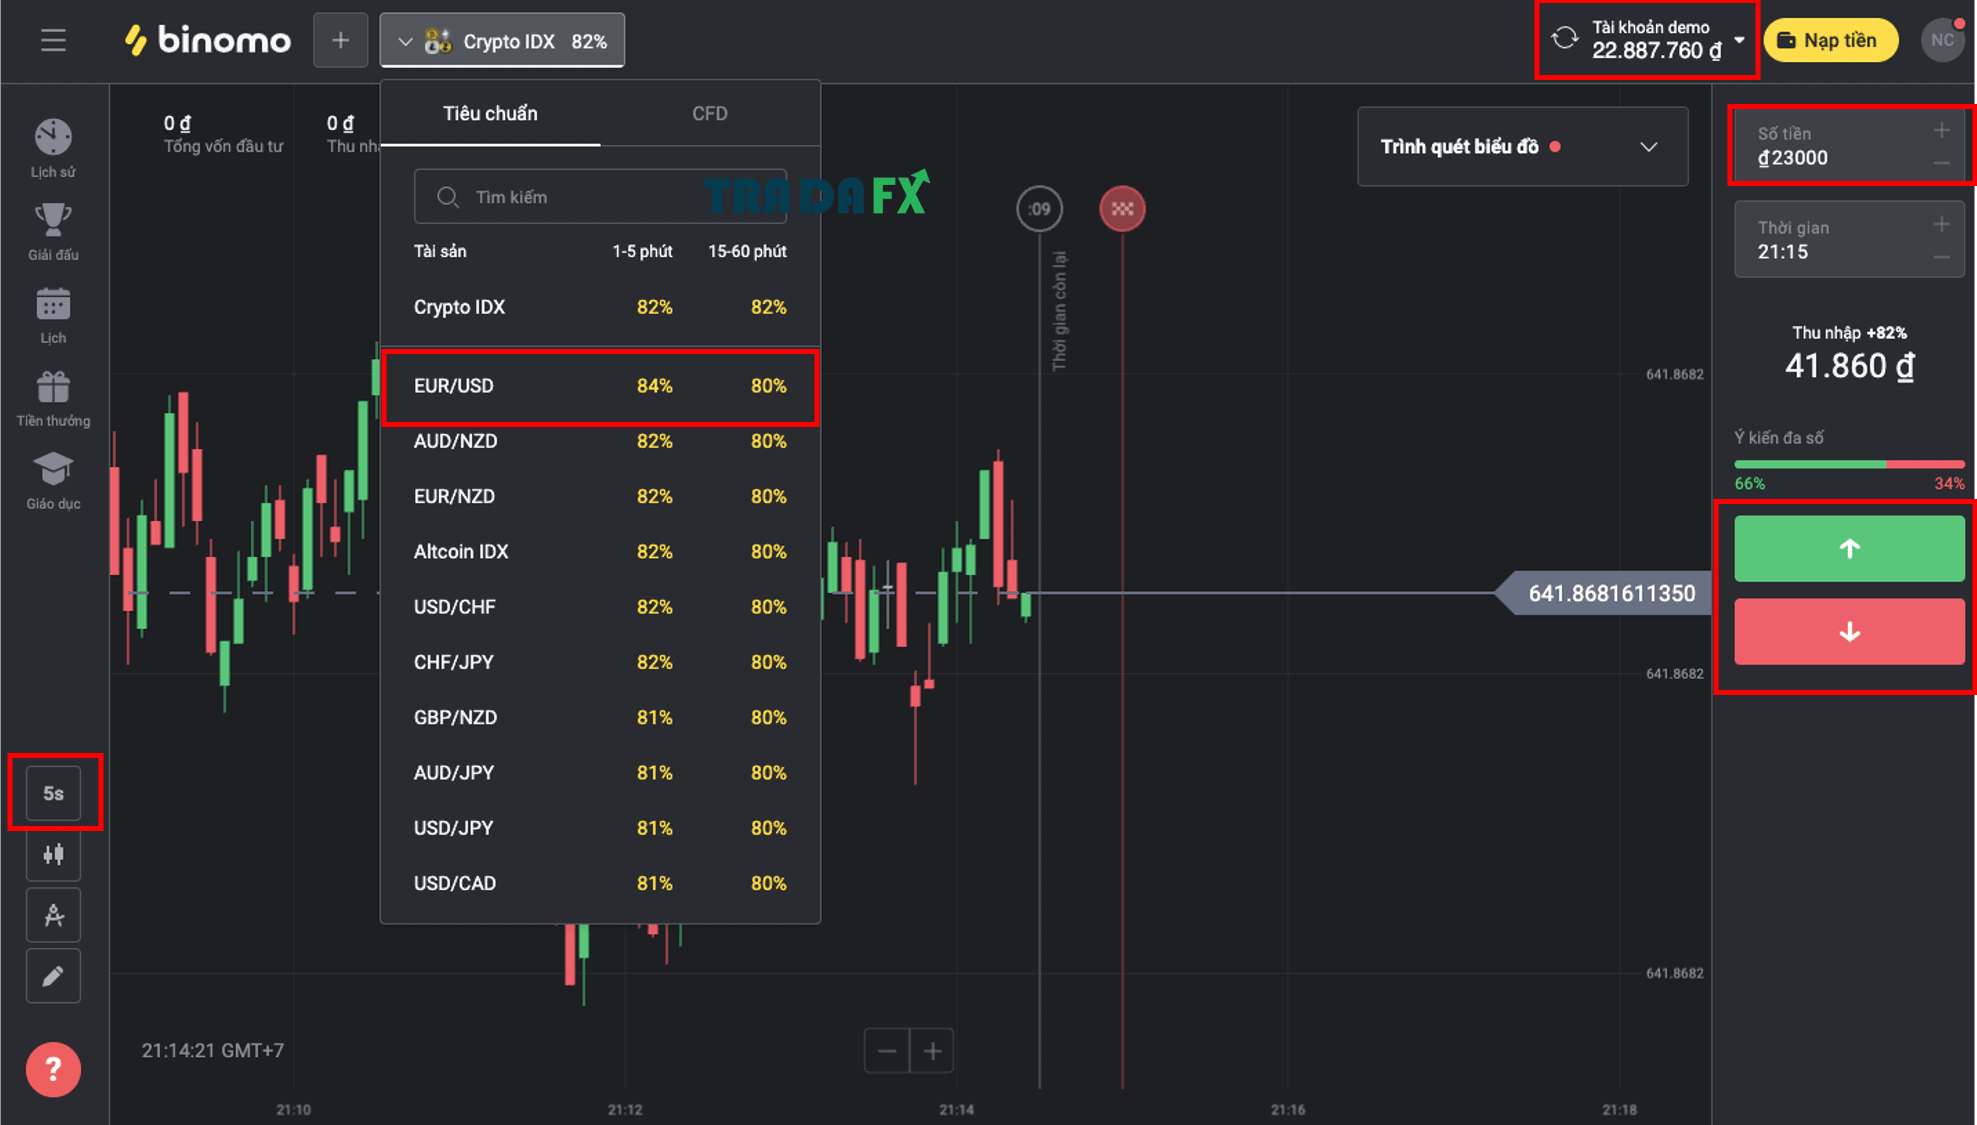Open Tiền thưởng bonus gift icon
This screenshot has width=1977, height=1125.
[x=53, y=397]
